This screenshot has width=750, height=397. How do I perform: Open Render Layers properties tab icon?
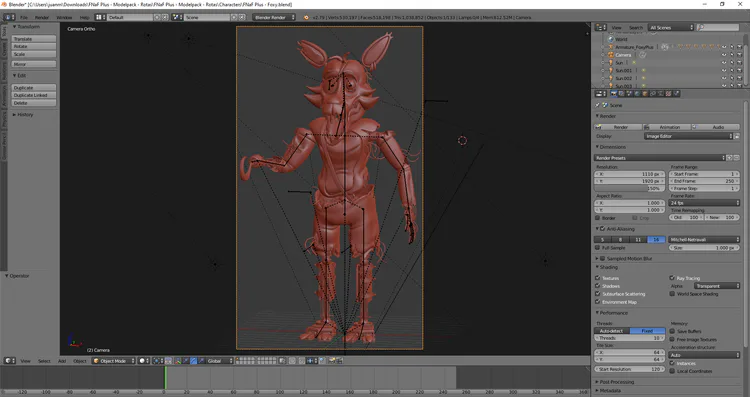click(x=621, y=94)
